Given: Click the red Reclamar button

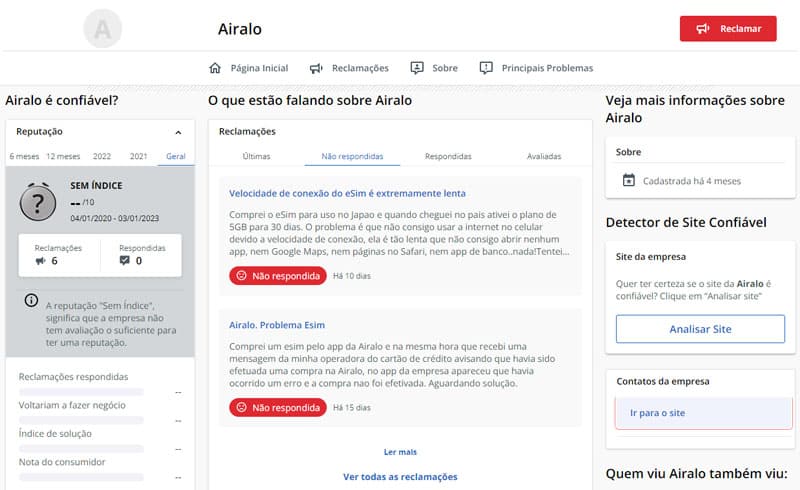Looking at the screenshot, I should point(728,29).
